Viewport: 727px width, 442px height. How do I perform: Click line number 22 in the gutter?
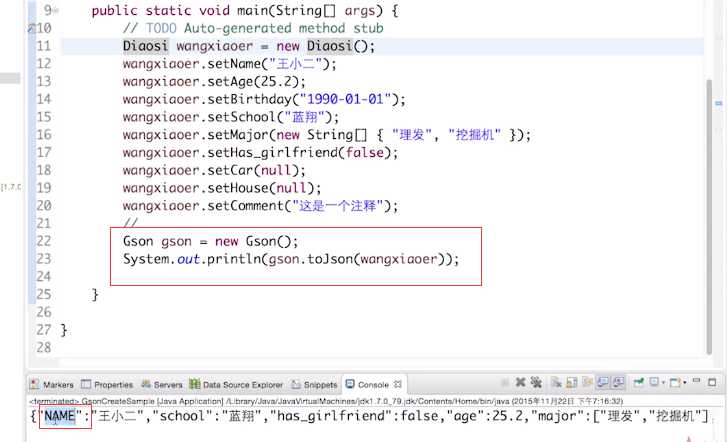click(x=44, y=241)
